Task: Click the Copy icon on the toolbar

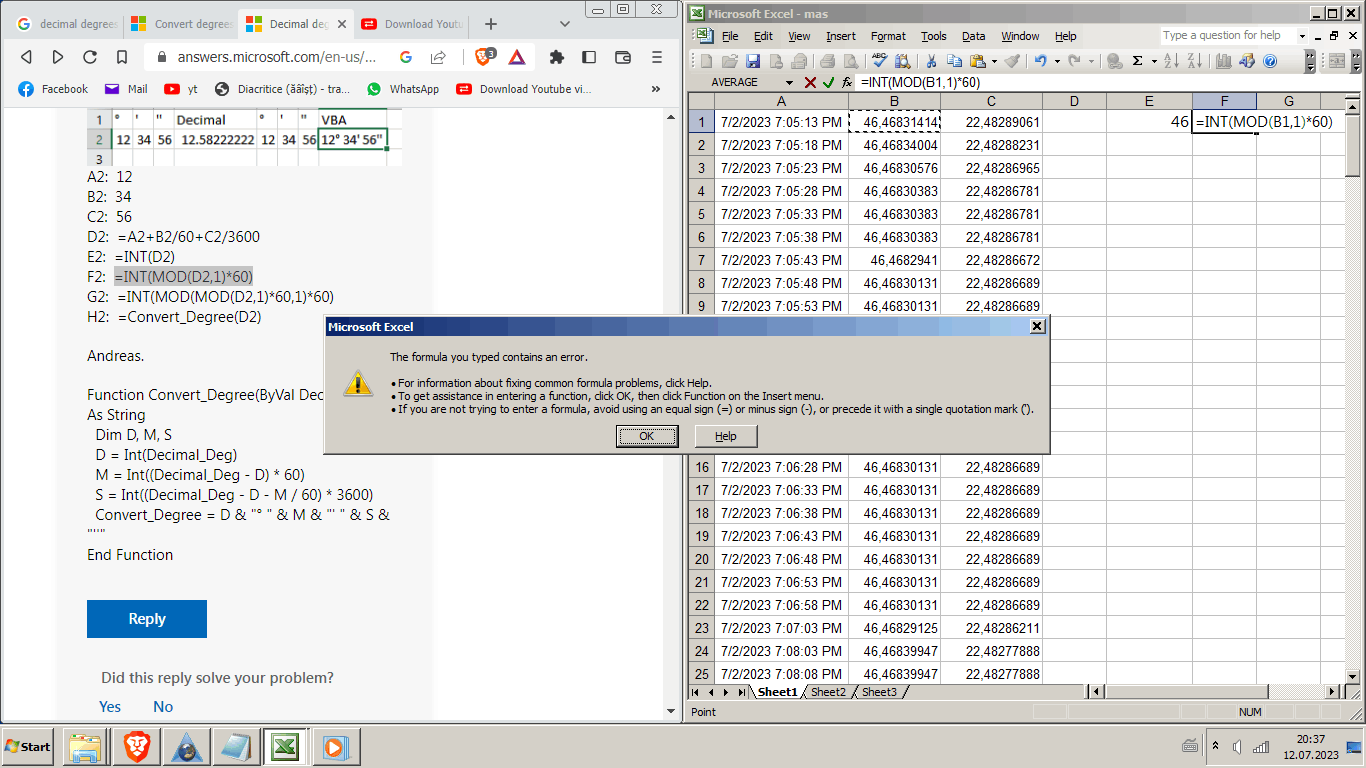Action: 956,61
